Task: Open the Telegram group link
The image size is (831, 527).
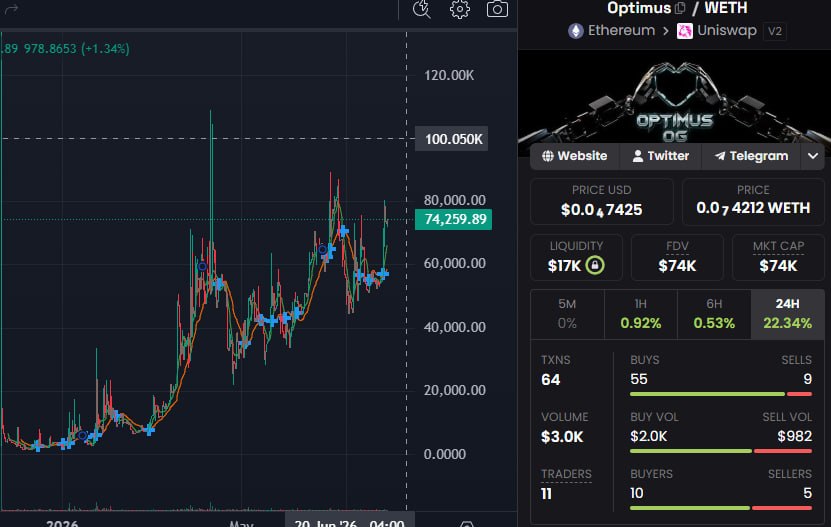Action: pyautogui.click(x=751, y=156)
